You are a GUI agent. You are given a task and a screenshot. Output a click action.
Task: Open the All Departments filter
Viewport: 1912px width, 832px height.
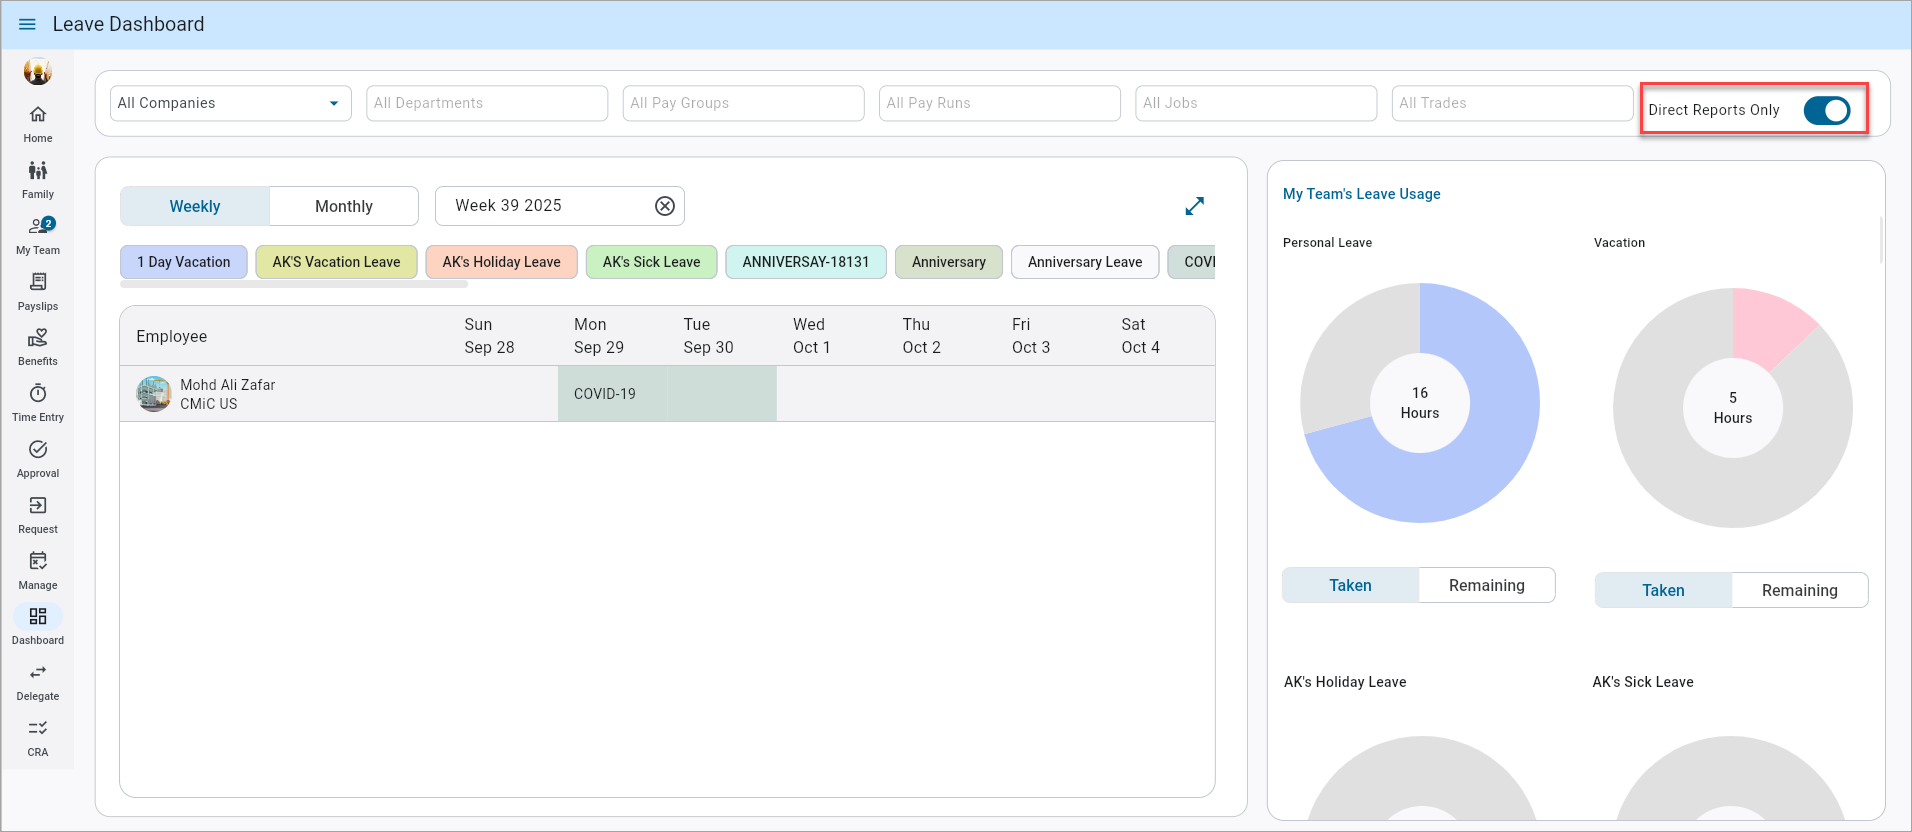pyautogui.click(x=487, y=103)
